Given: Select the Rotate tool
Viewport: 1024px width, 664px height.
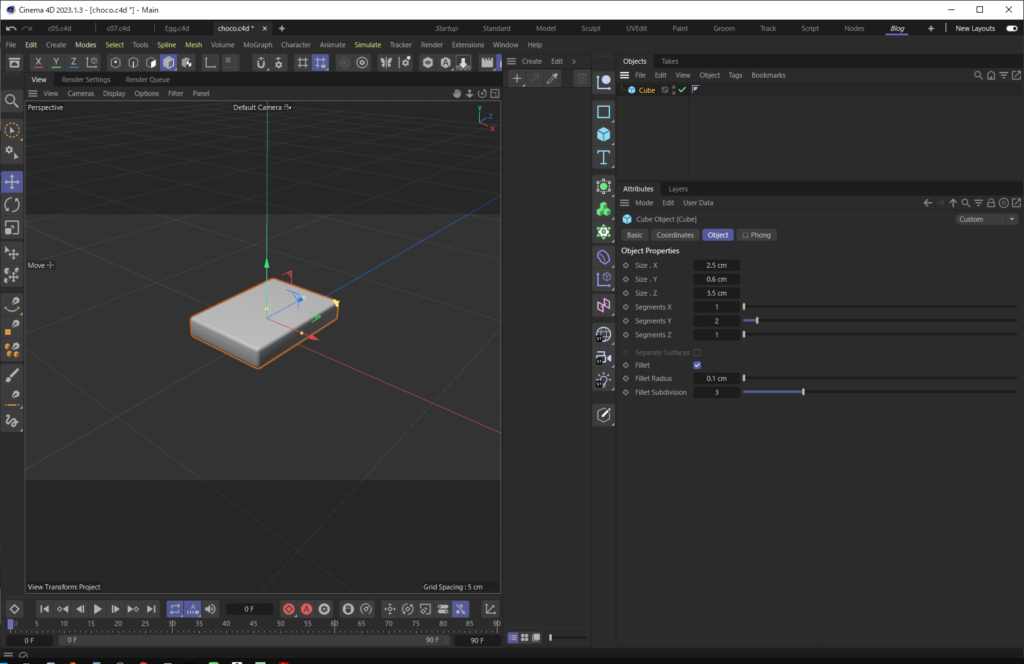Looking at the screenshot, I should click(11, 205).
